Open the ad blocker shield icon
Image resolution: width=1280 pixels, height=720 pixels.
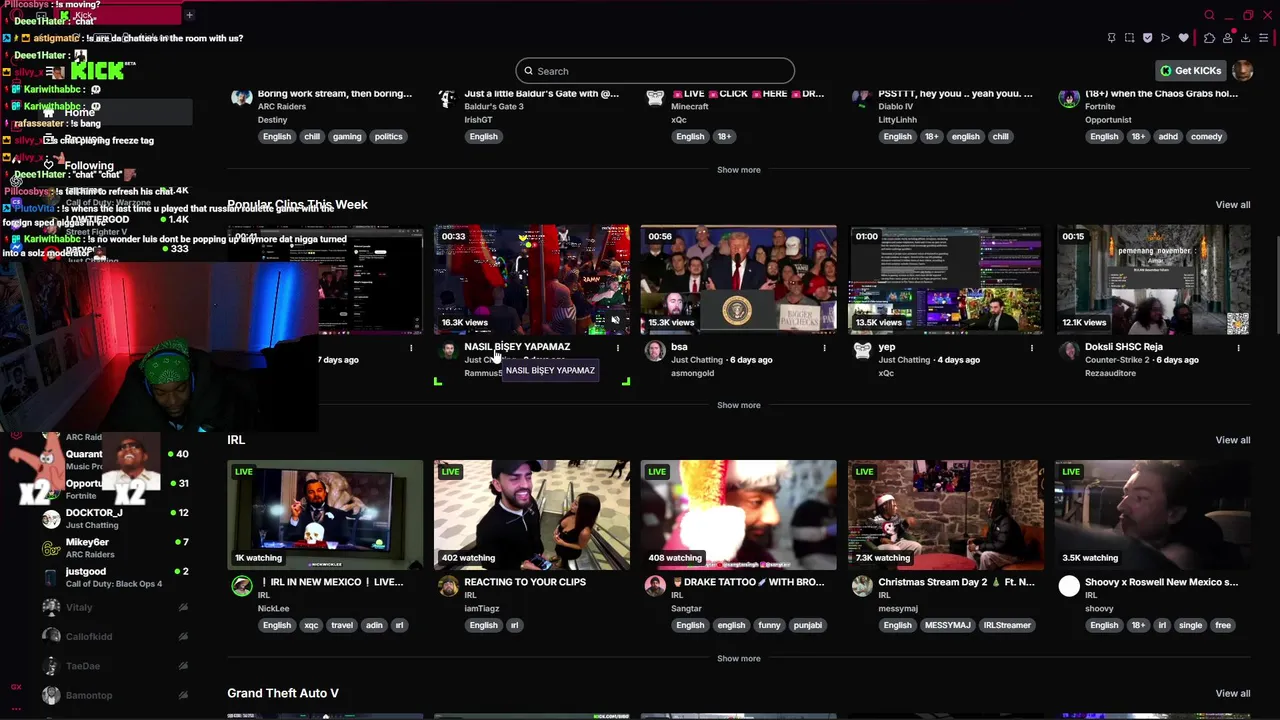click(x=1147, y=38)
